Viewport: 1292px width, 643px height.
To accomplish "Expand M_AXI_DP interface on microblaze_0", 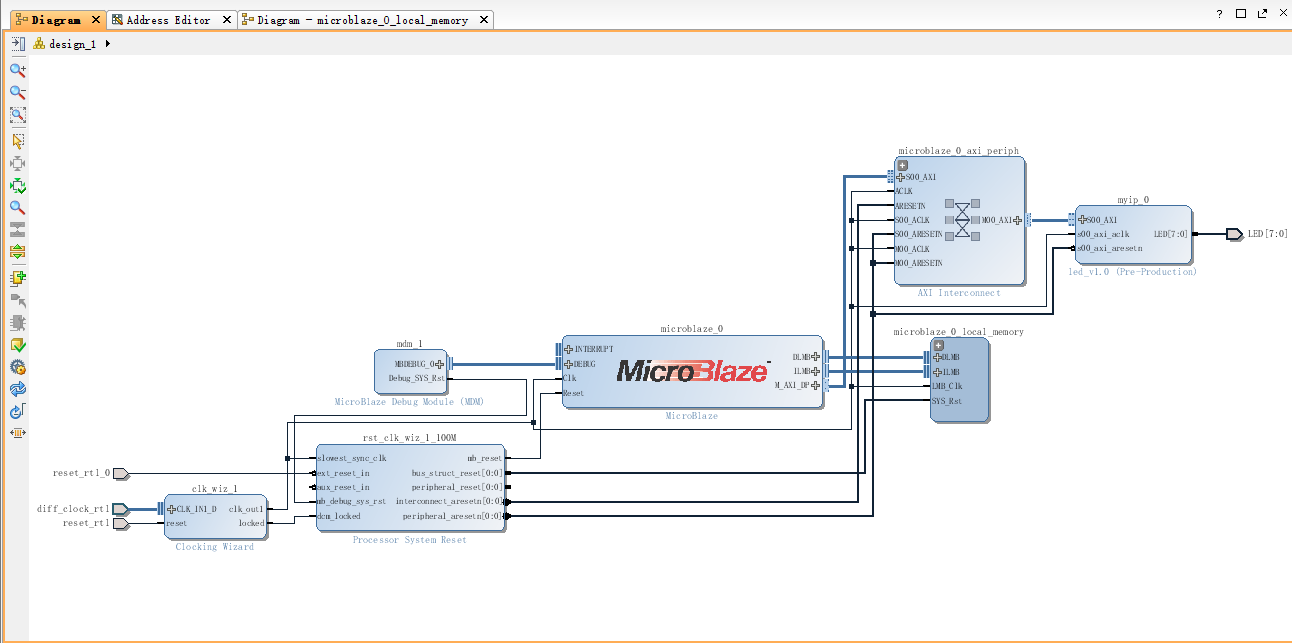I will pyautogui.click(x=816, y=385).
